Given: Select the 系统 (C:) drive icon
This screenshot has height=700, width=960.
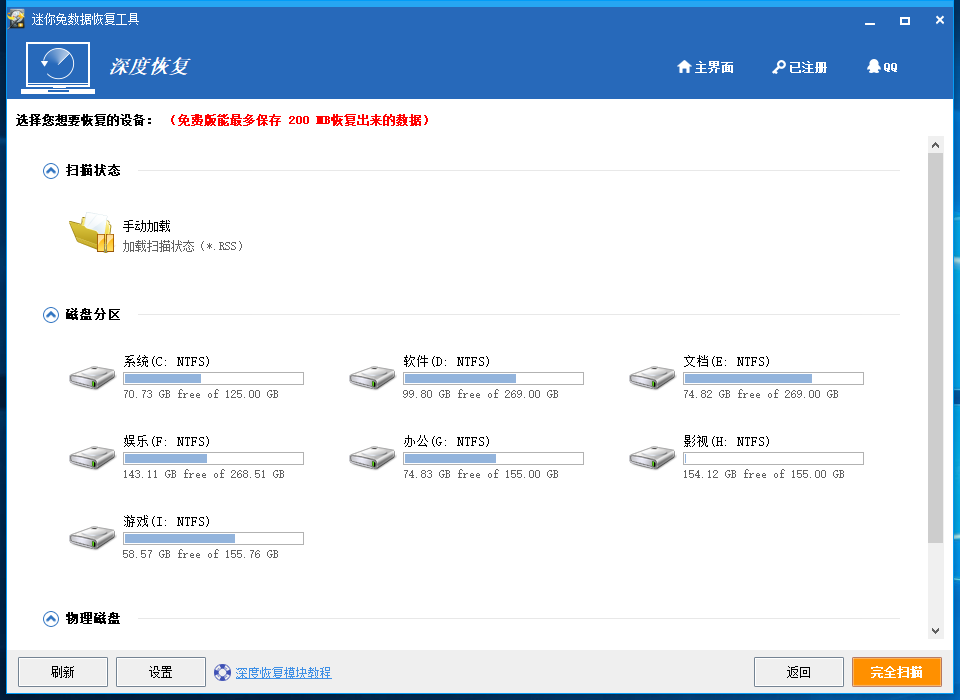Looking at the screenshot, I should pos(91,378).
